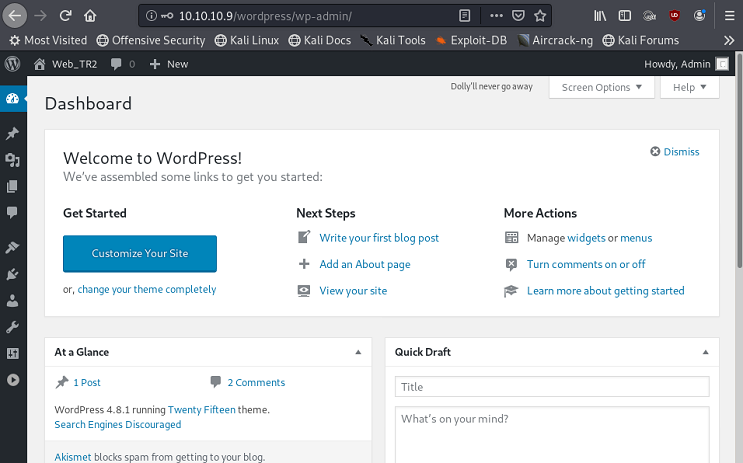Open Tools wrench icon in sidebar
The image size is (743, 463).
click(x=12, y=327)
